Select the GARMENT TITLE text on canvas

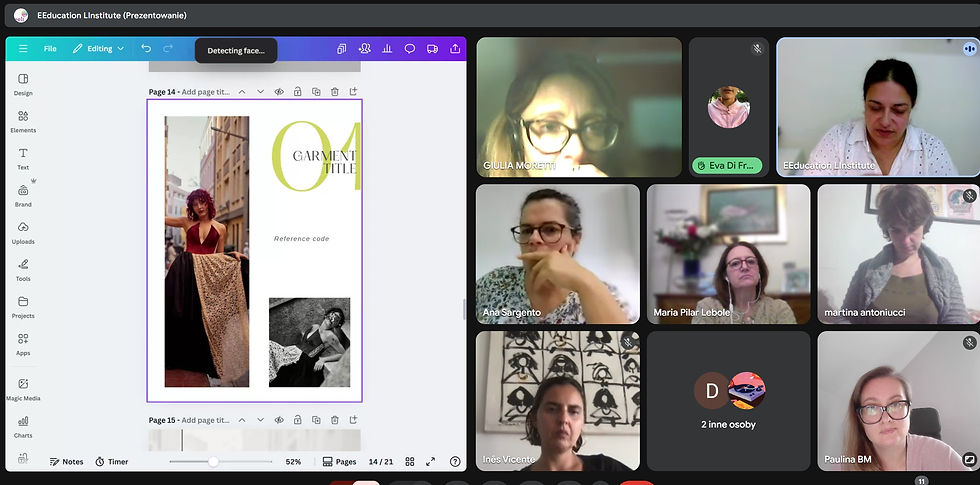[324, 161]
